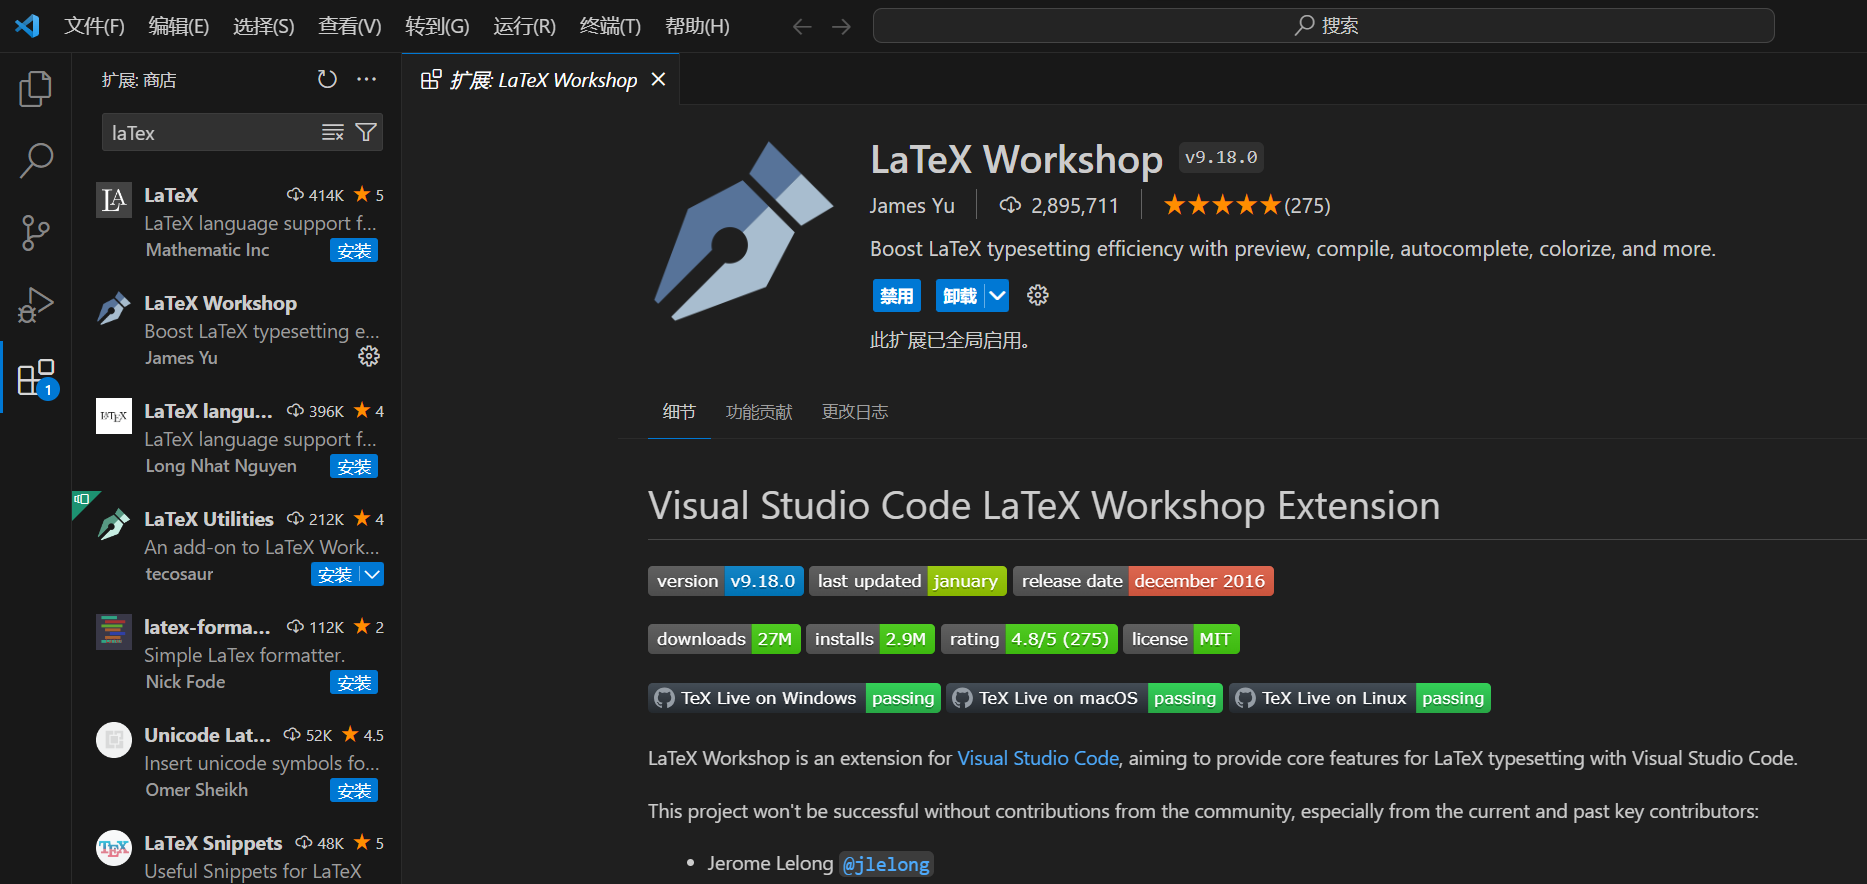Click TeX Live on macOS passing badge

1085,698
